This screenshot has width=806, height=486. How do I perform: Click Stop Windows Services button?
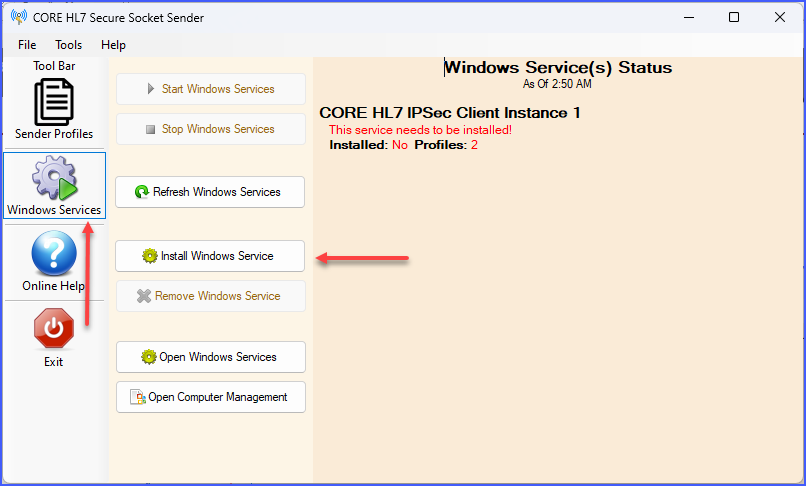point(211,129)
